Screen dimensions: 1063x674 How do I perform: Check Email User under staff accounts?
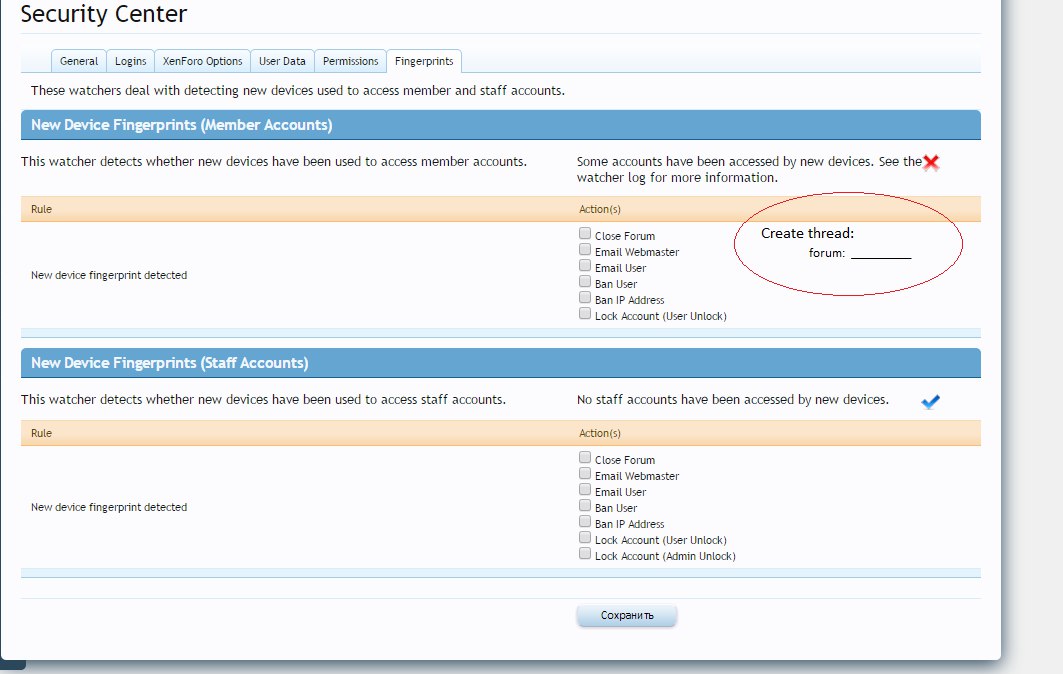585,490
